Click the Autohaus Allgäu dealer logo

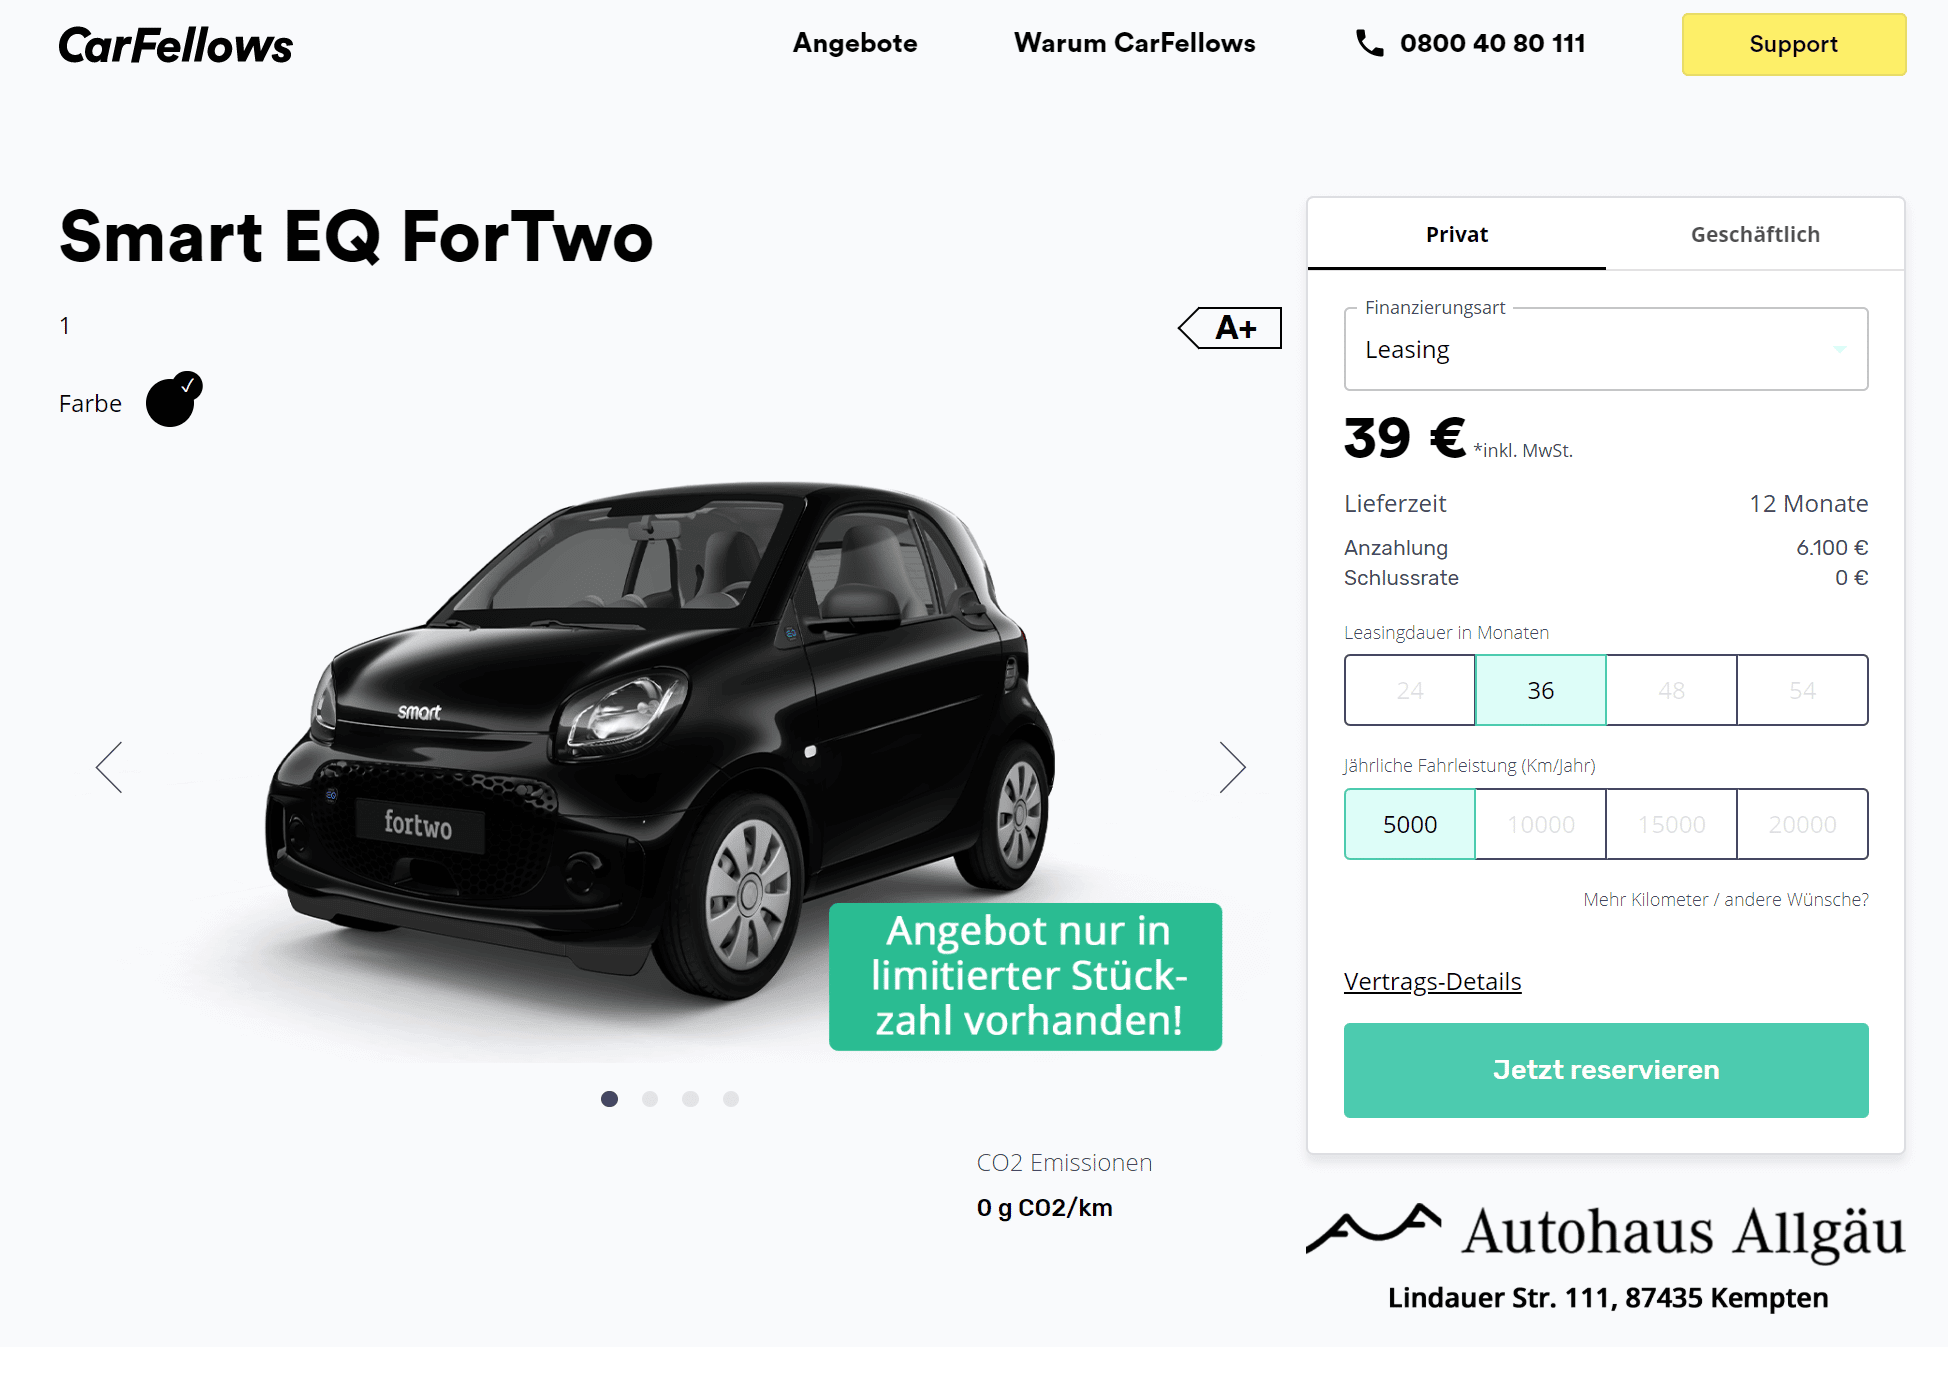click(1606, 1232)
